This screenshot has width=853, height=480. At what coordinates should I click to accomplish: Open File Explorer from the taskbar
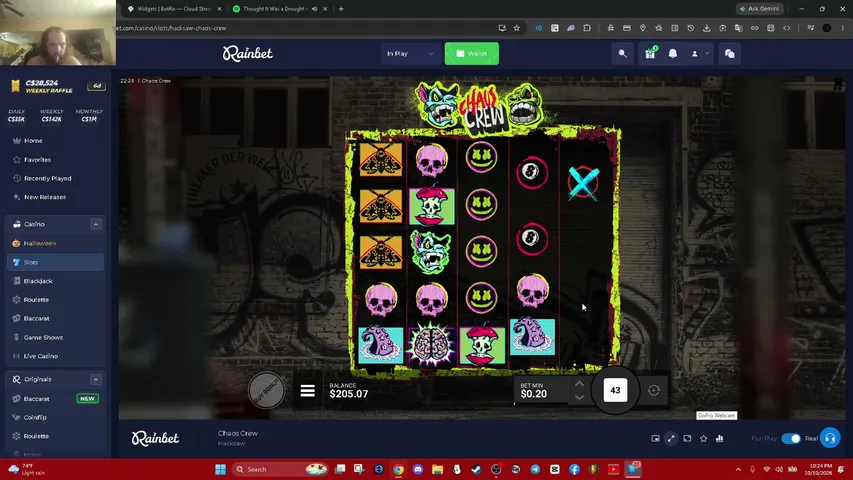(x=437, y=469)
